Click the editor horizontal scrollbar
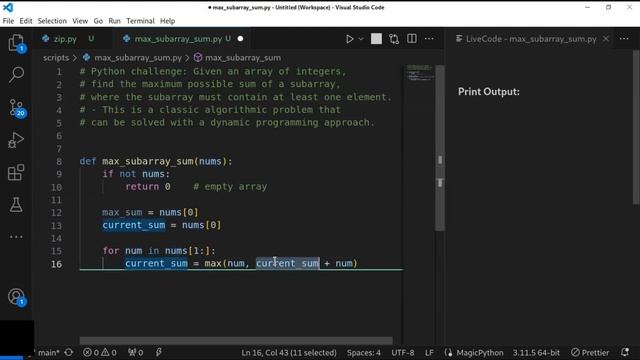This screenshot has height=360, width=640. coord(236,340)
